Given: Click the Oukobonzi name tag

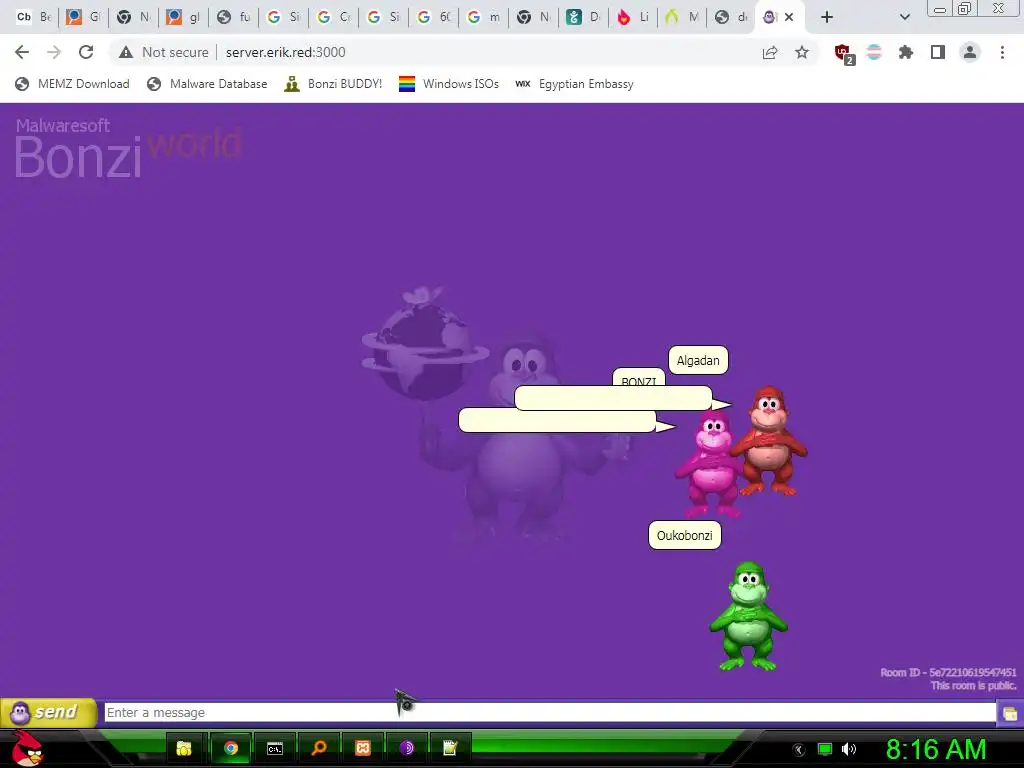Looking at the screenshot, I should 684,536.
